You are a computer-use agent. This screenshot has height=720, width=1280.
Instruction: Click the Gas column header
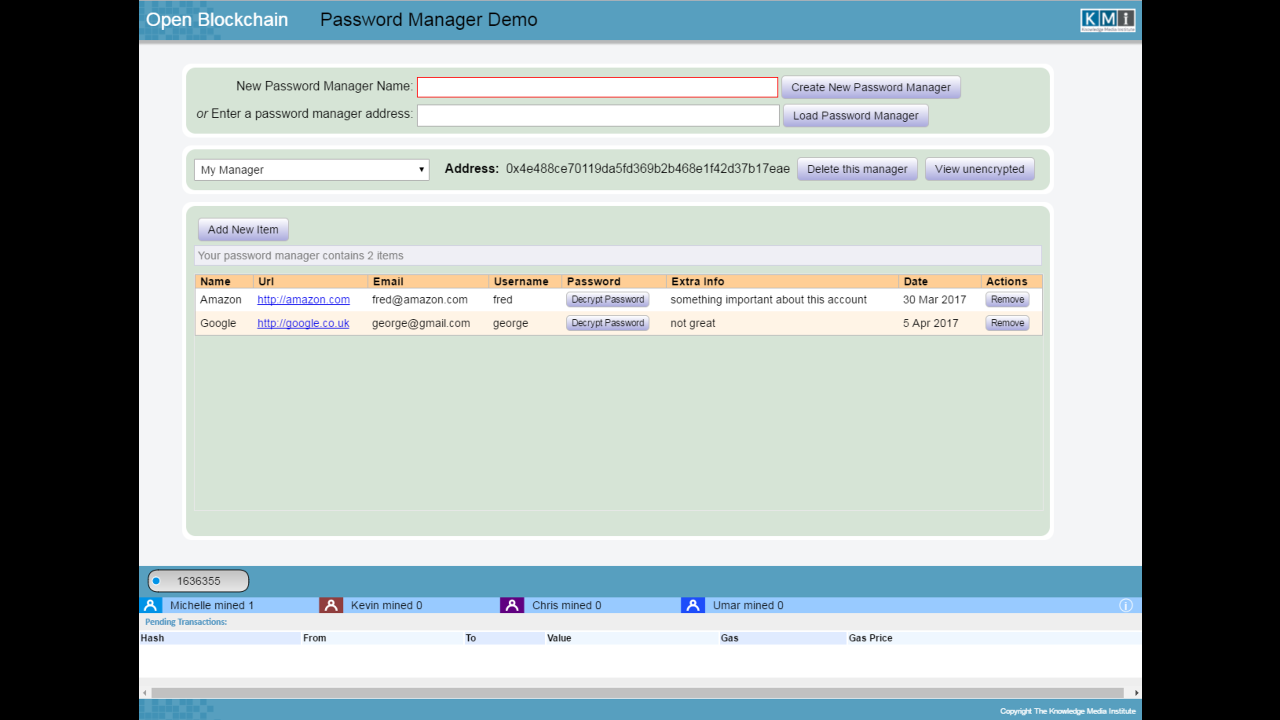730,638
